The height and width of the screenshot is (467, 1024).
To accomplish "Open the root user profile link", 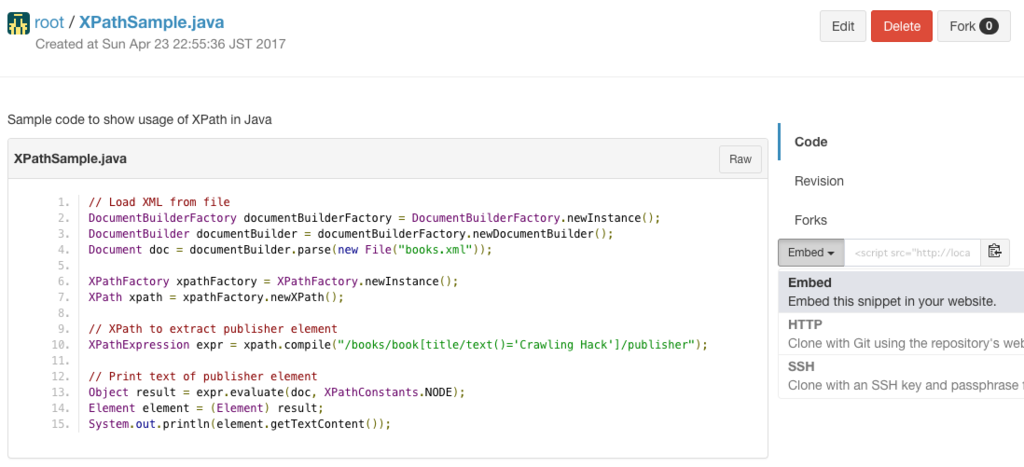I will 50,23.
